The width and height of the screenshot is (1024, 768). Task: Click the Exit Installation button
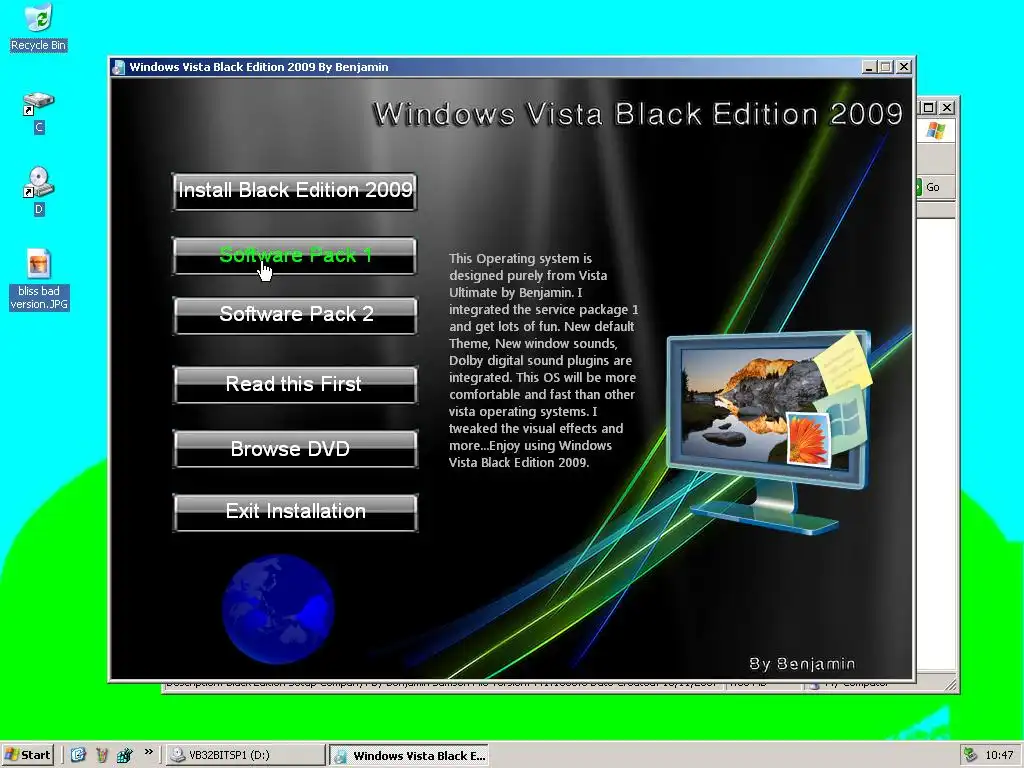tap(295, 512)
